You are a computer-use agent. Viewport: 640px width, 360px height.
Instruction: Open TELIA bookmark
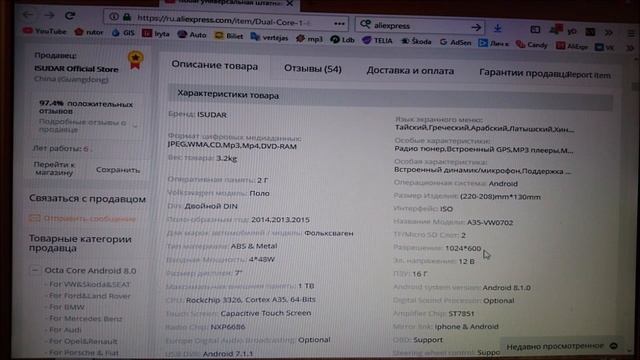(377, 40)
